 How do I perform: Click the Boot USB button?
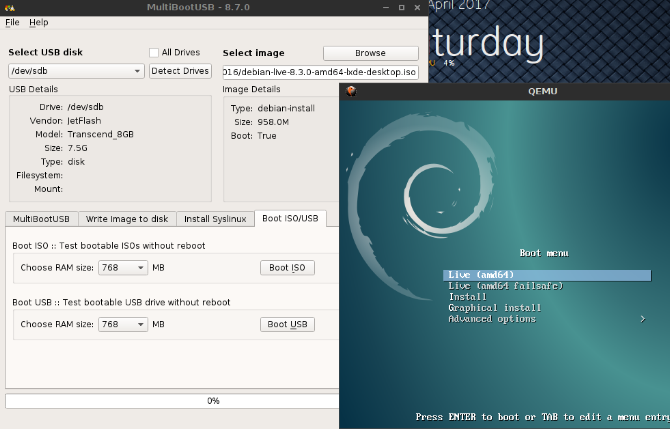[x=287, y=324]
